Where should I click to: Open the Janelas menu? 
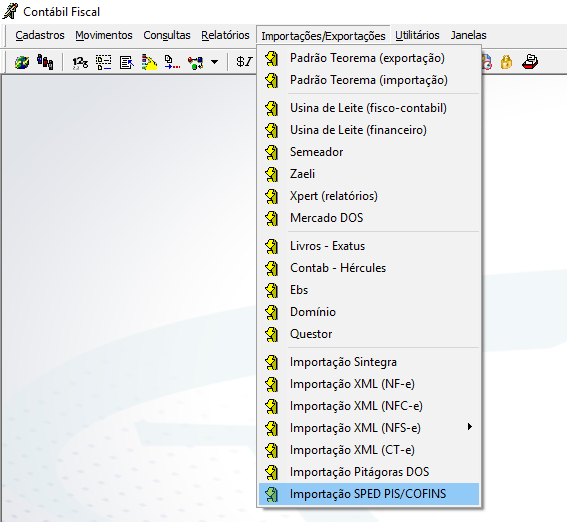pyautogui.click(x=468, y=35)
